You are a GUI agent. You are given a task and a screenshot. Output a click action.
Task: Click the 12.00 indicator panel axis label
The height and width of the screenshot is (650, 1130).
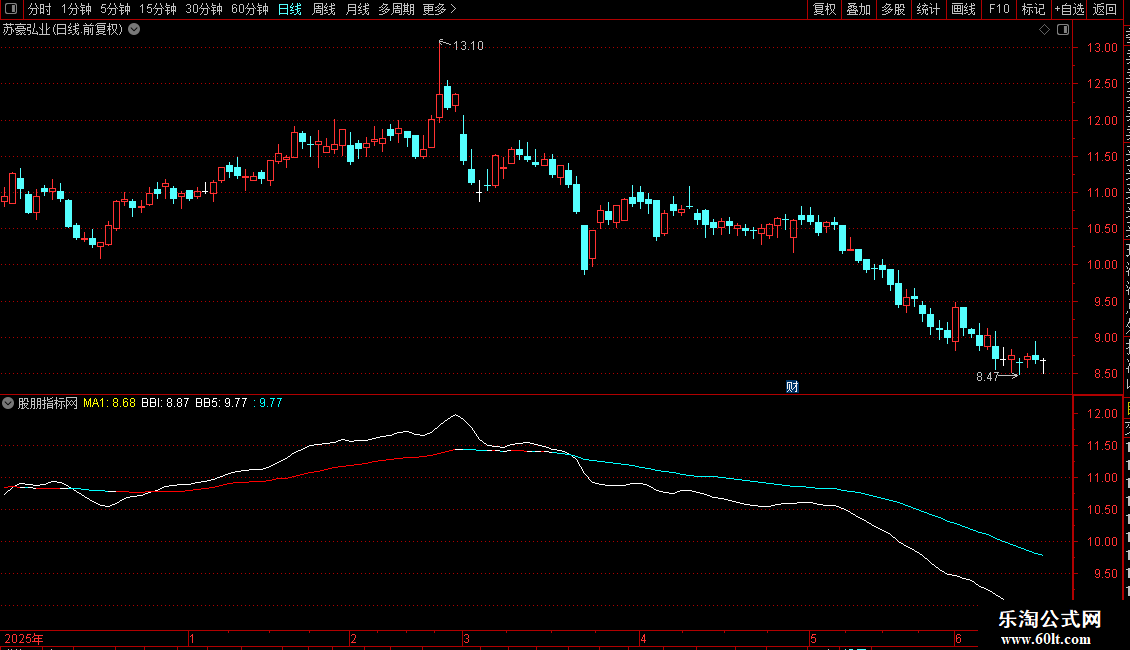pyautogui.click(x=1102, y=414)
